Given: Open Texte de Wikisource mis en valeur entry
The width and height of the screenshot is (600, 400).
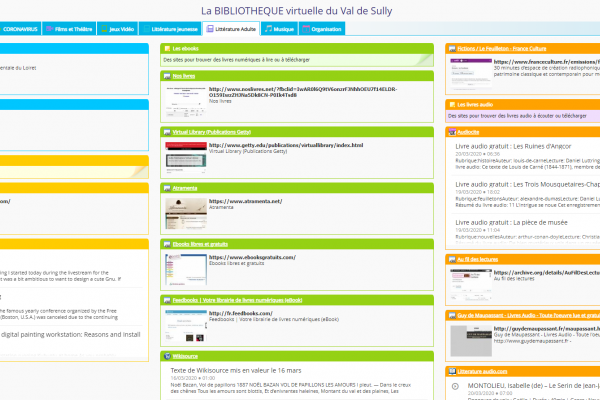Looking at the screenshot, I should point(236,371).
